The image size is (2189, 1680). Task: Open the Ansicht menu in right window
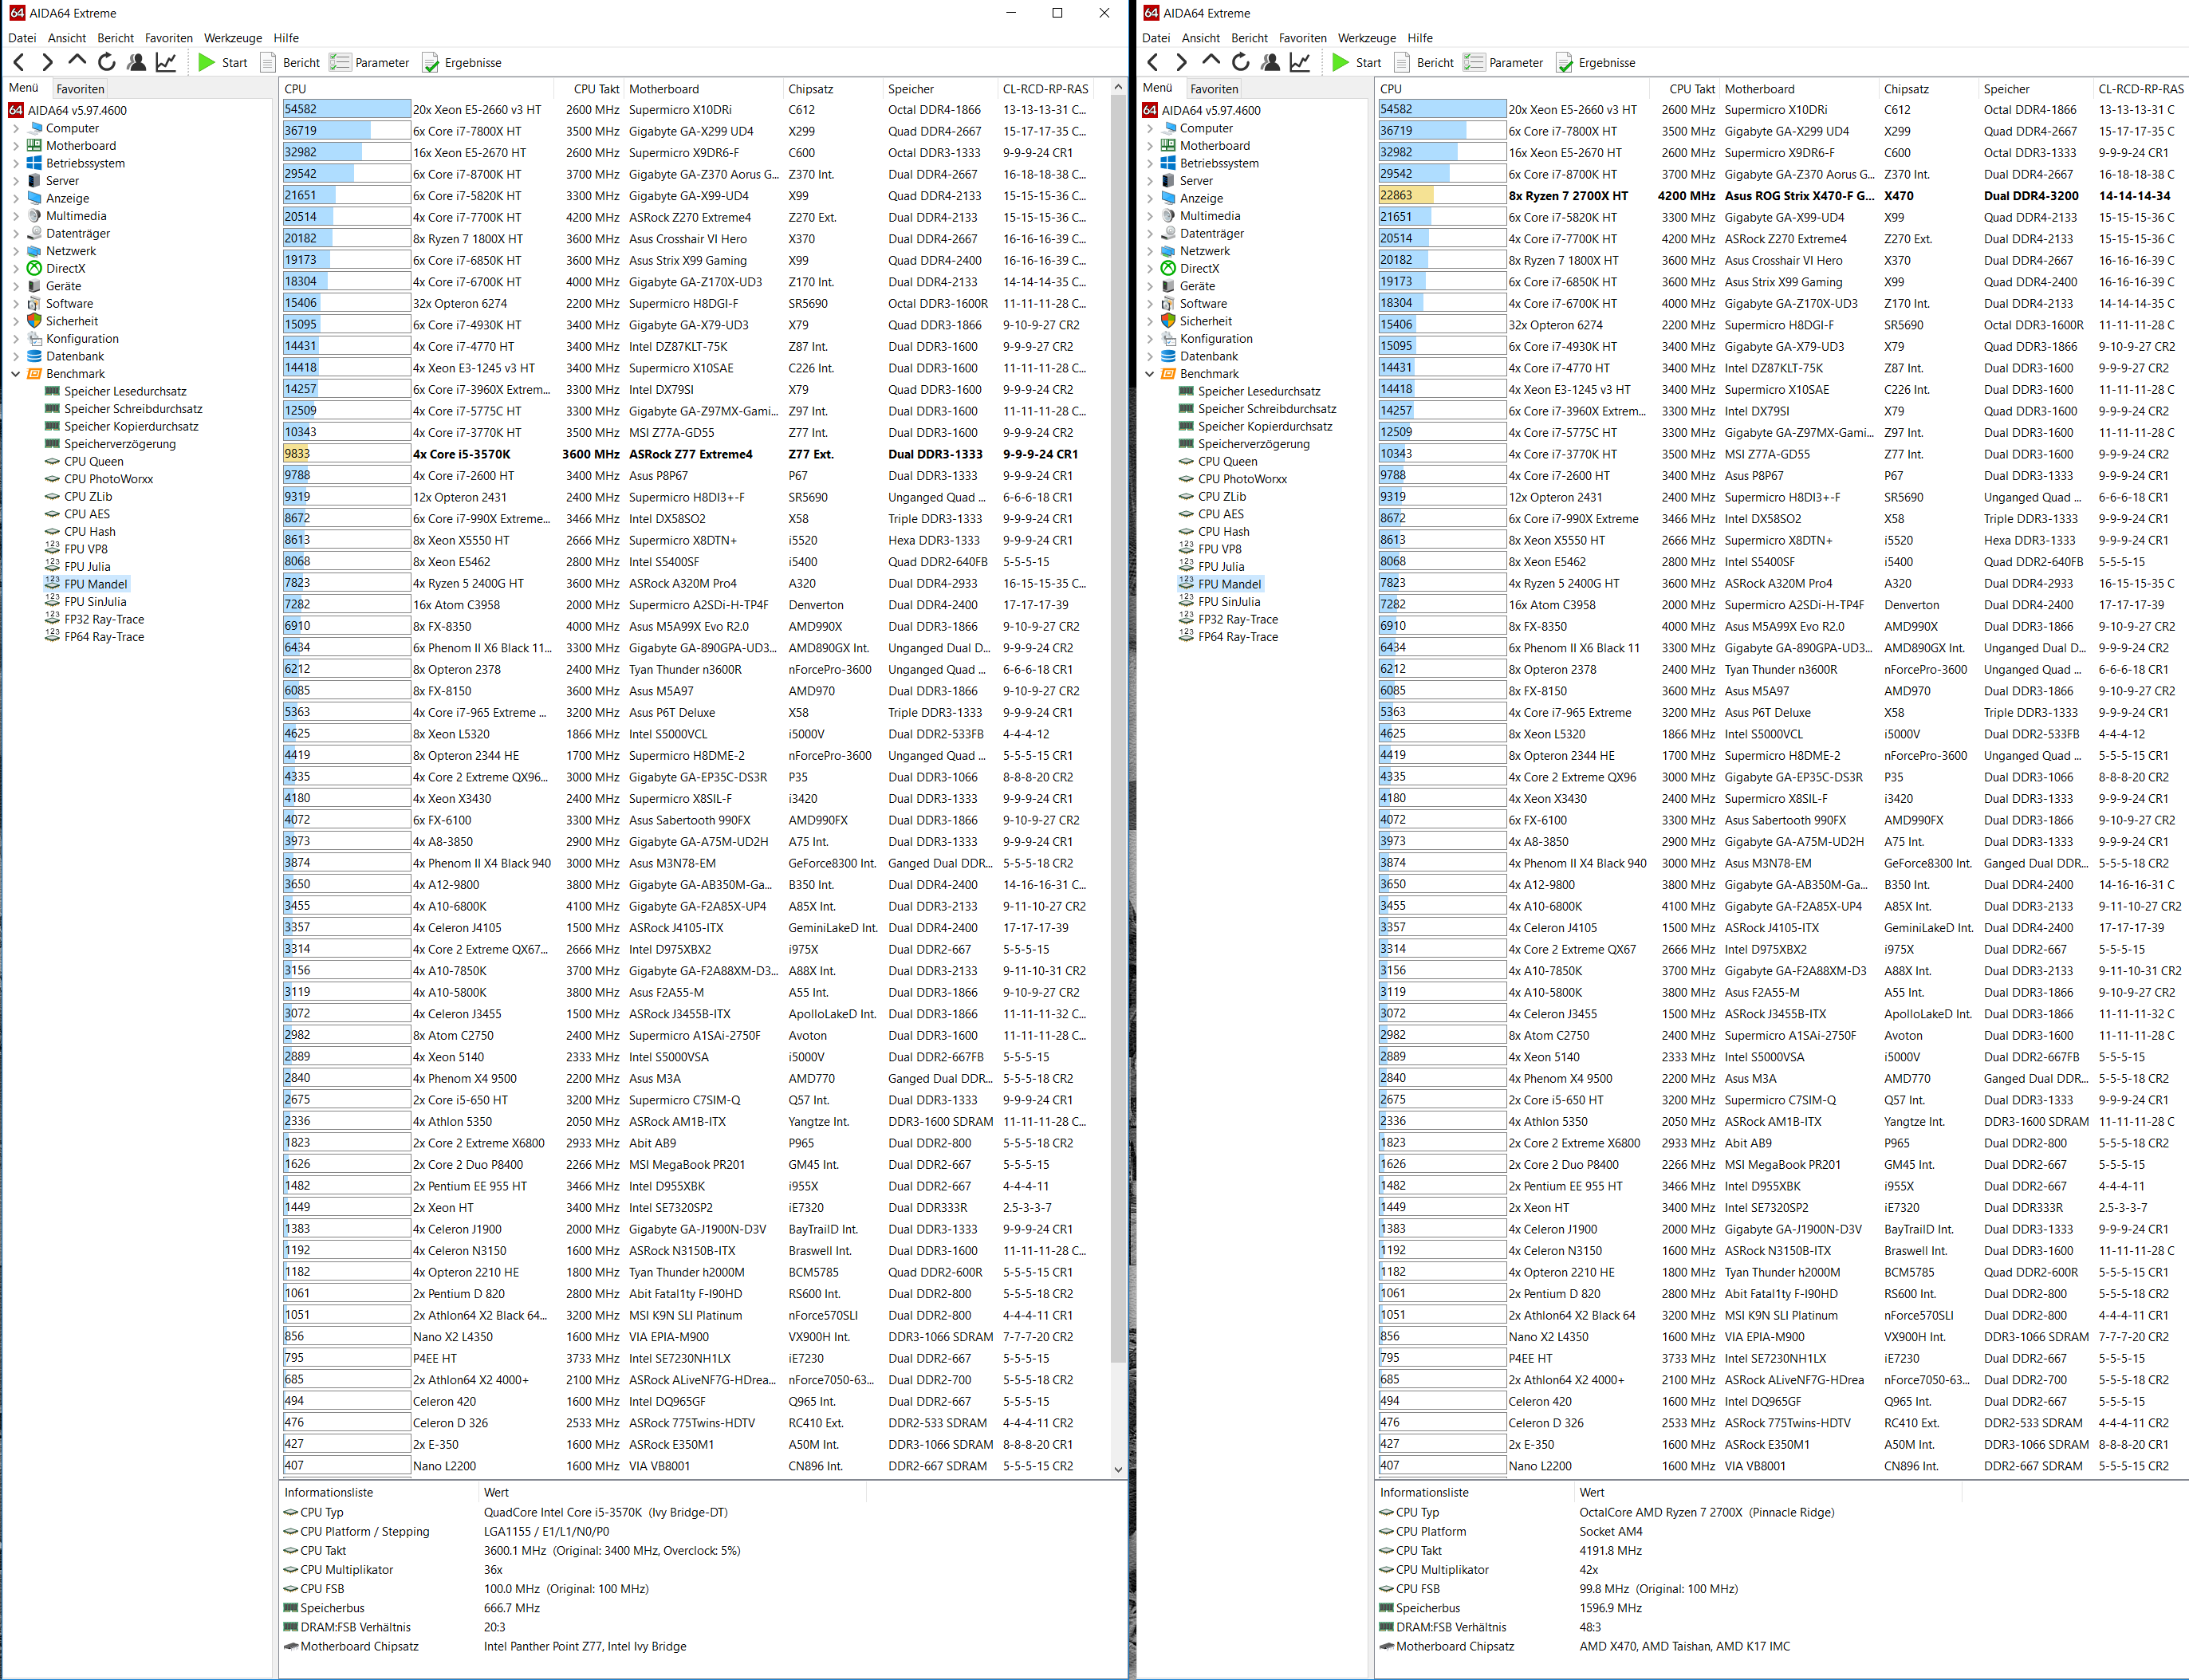point(1200,38)
